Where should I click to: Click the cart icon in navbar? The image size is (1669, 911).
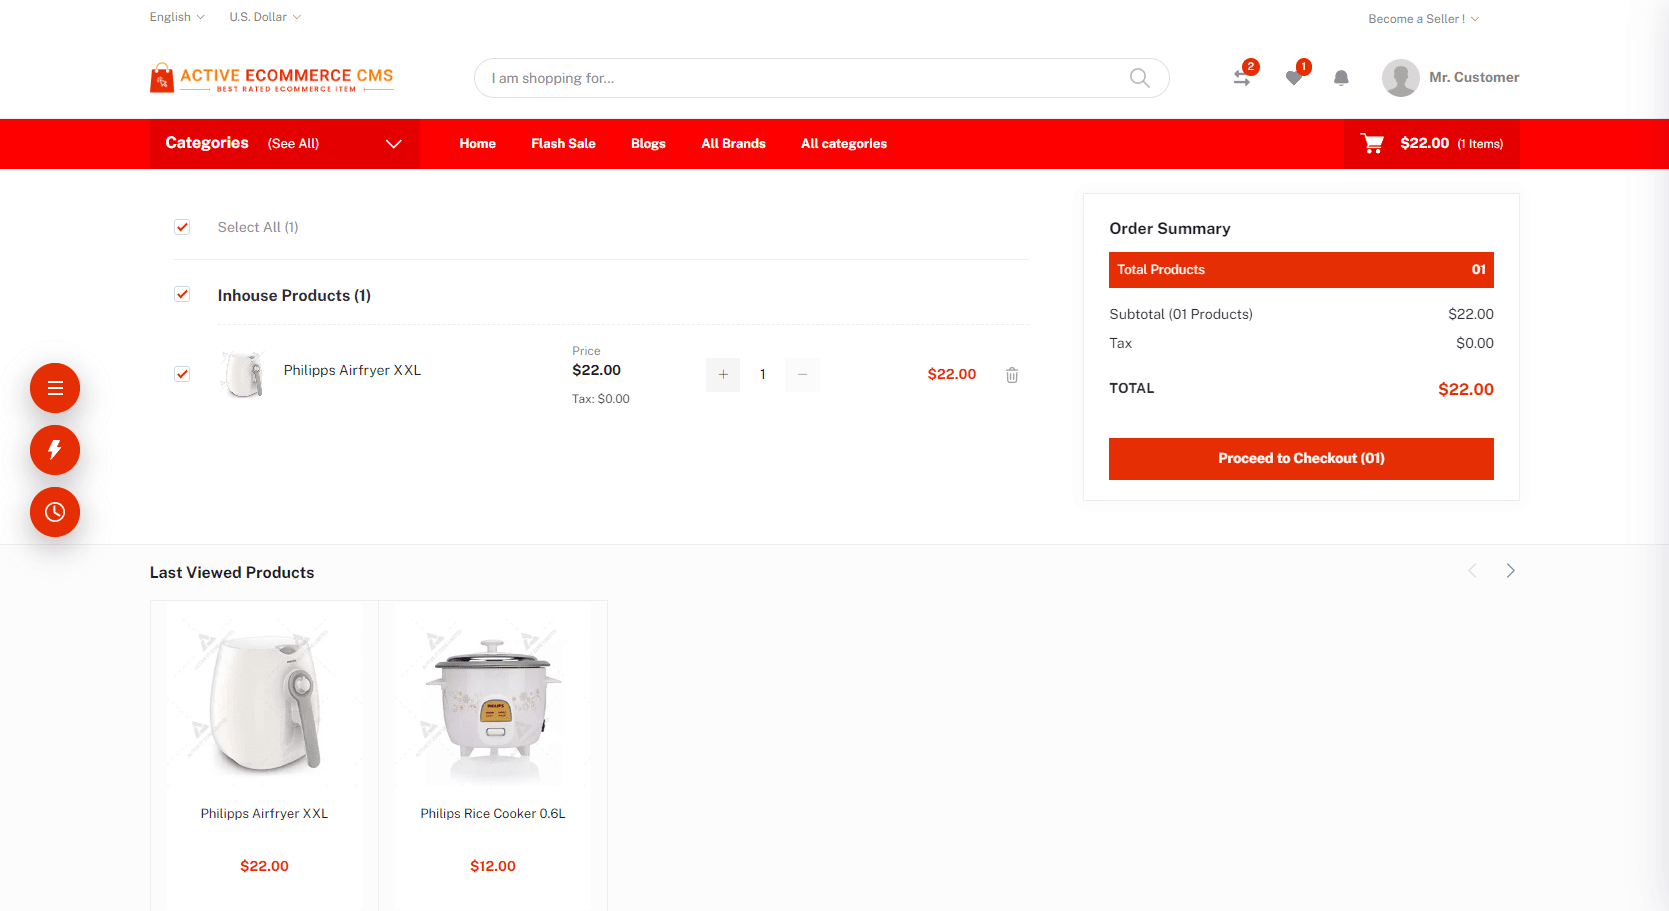click(x=1372, y=144)
